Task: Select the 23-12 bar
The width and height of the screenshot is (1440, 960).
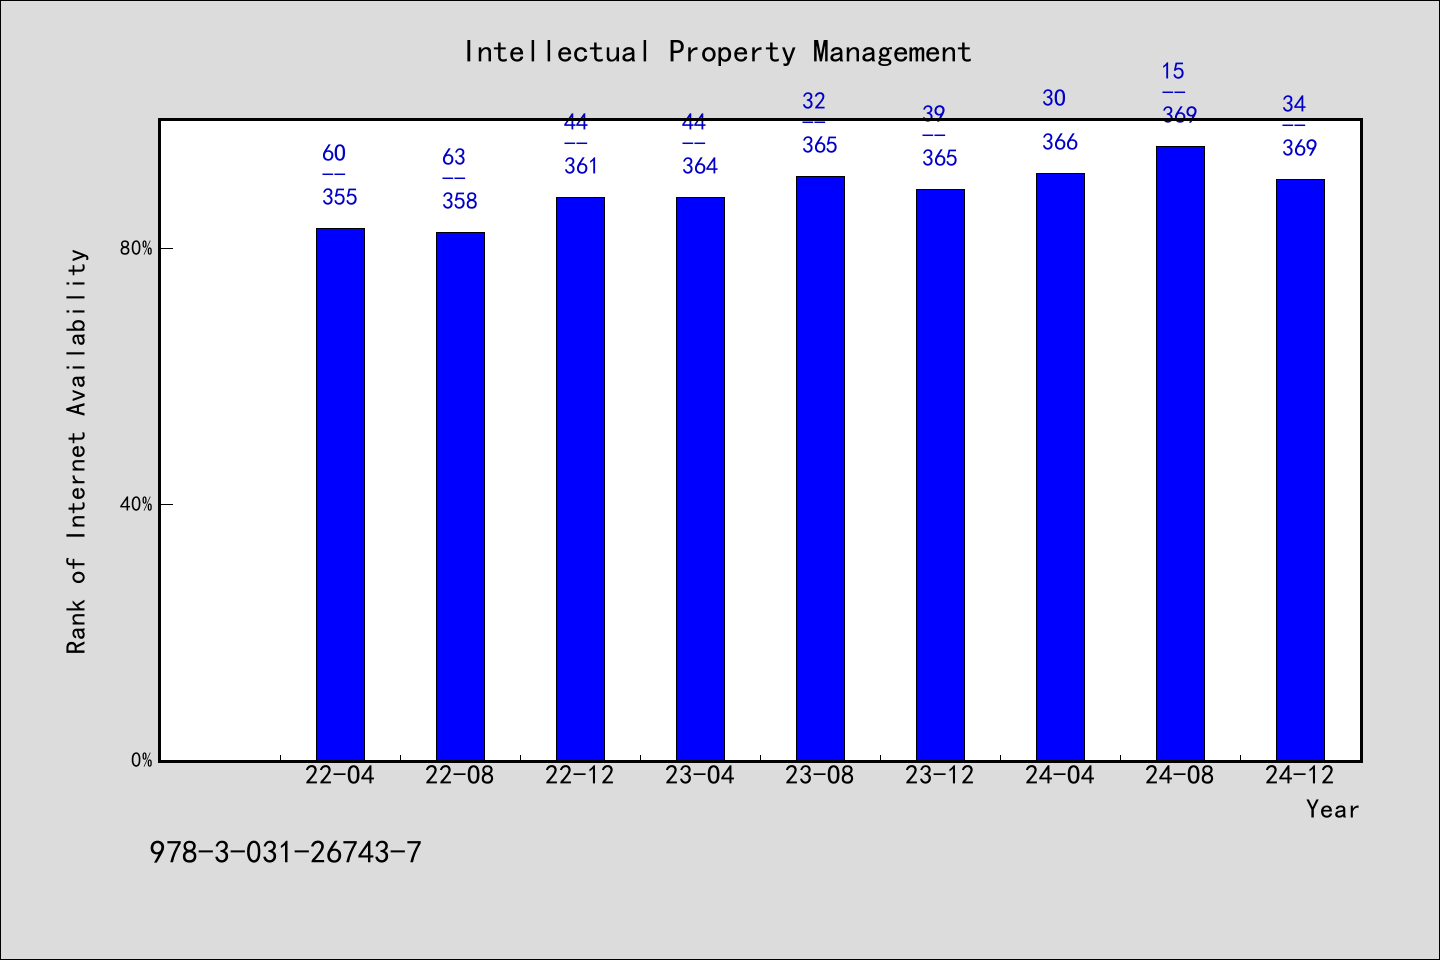Action: pyautogui.click(x=940, y=475)
